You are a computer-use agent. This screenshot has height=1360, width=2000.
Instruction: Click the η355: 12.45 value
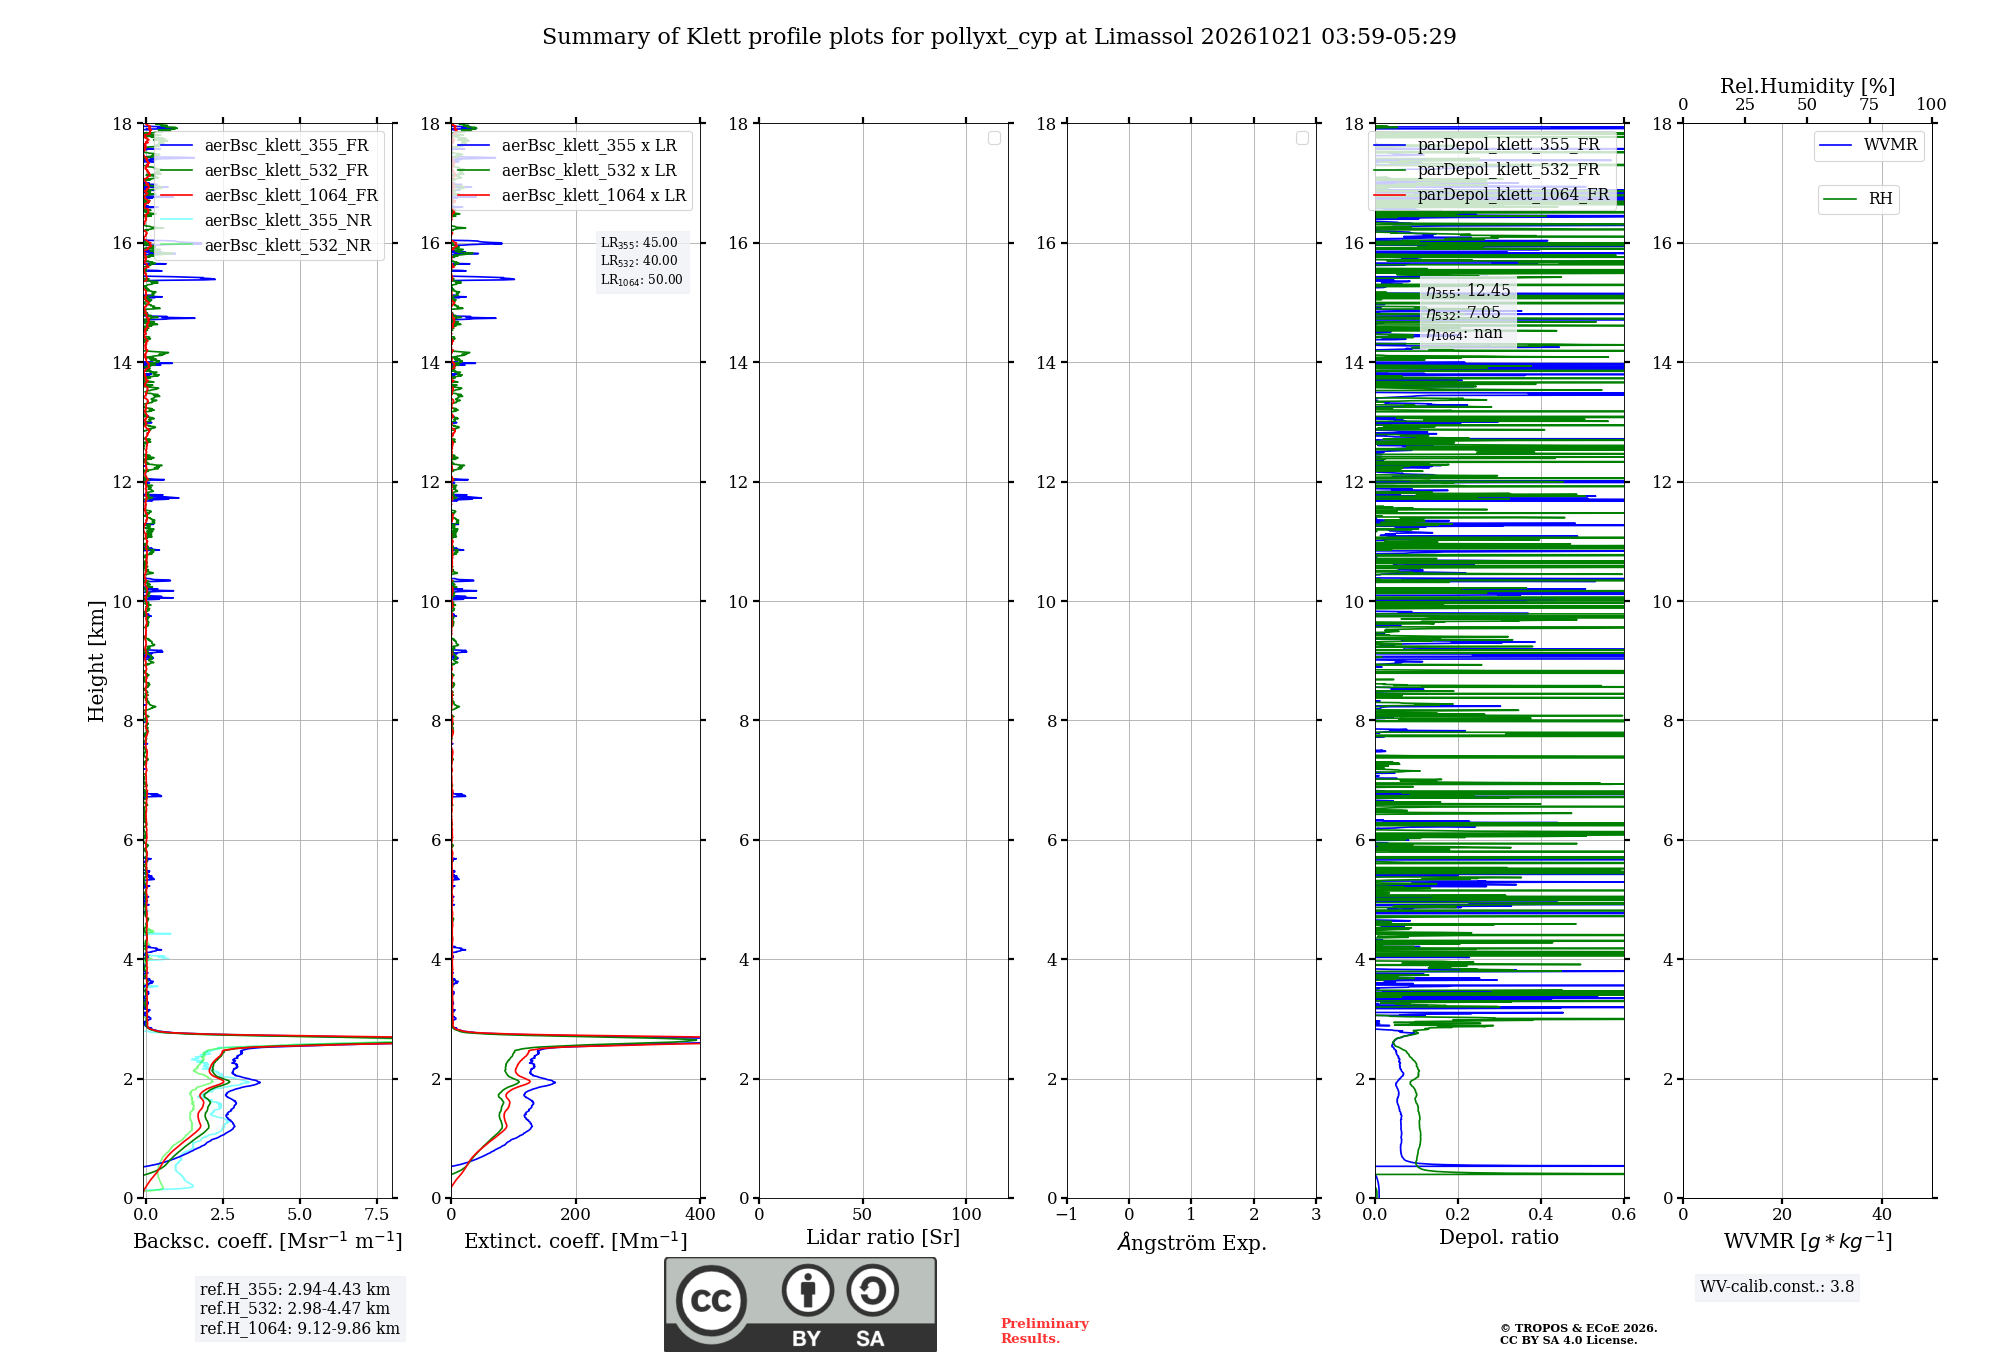pyautogui.click(x=1468, y=291)
